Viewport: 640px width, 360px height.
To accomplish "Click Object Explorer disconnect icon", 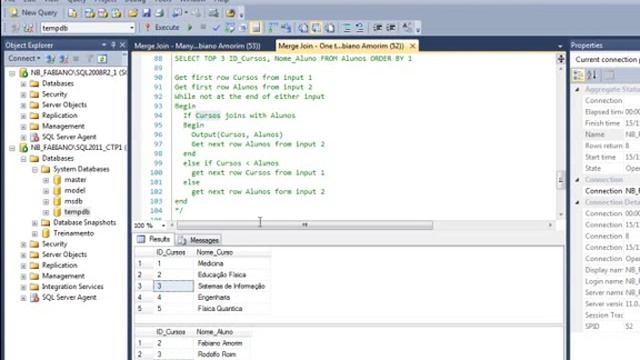I will click(64, 59).
